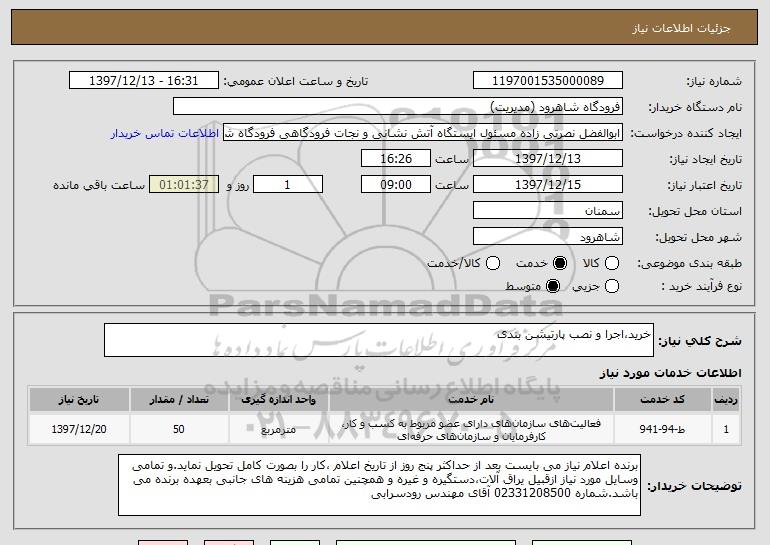Select the جزیی purchase type radio
Image resolution: width=770 pixels, height=545 pixels.
(611, 286)
